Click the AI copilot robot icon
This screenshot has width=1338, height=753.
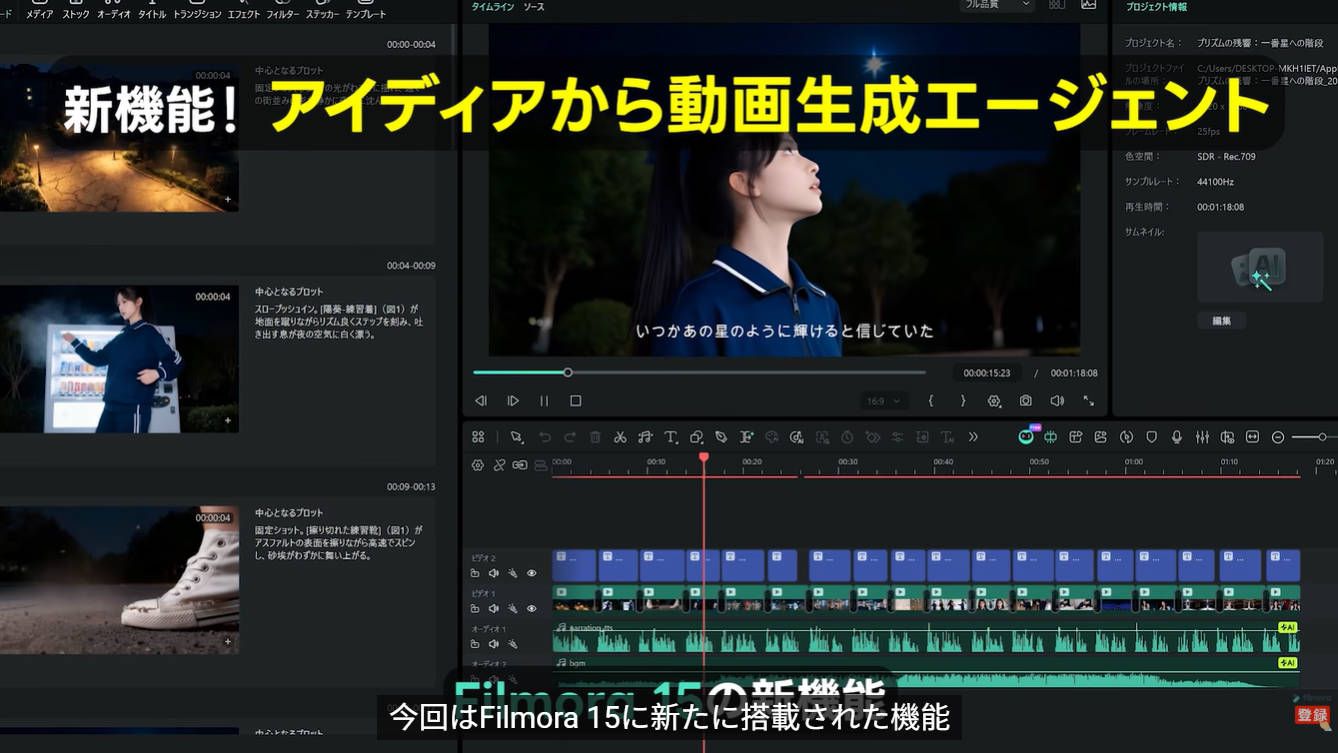pyautogui.click(x=1027, y=436)
